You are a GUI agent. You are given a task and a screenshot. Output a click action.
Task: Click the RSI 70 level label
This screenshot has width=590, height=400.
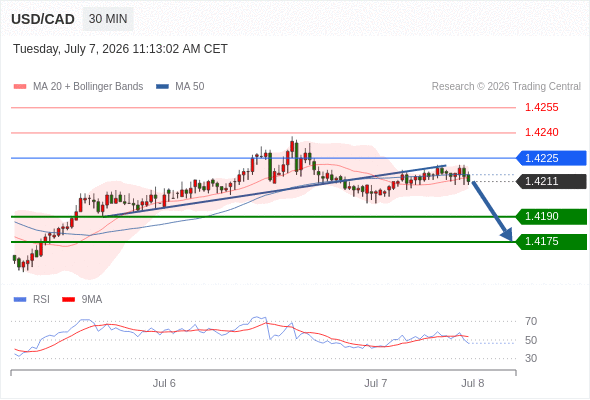tap(531, 321)
